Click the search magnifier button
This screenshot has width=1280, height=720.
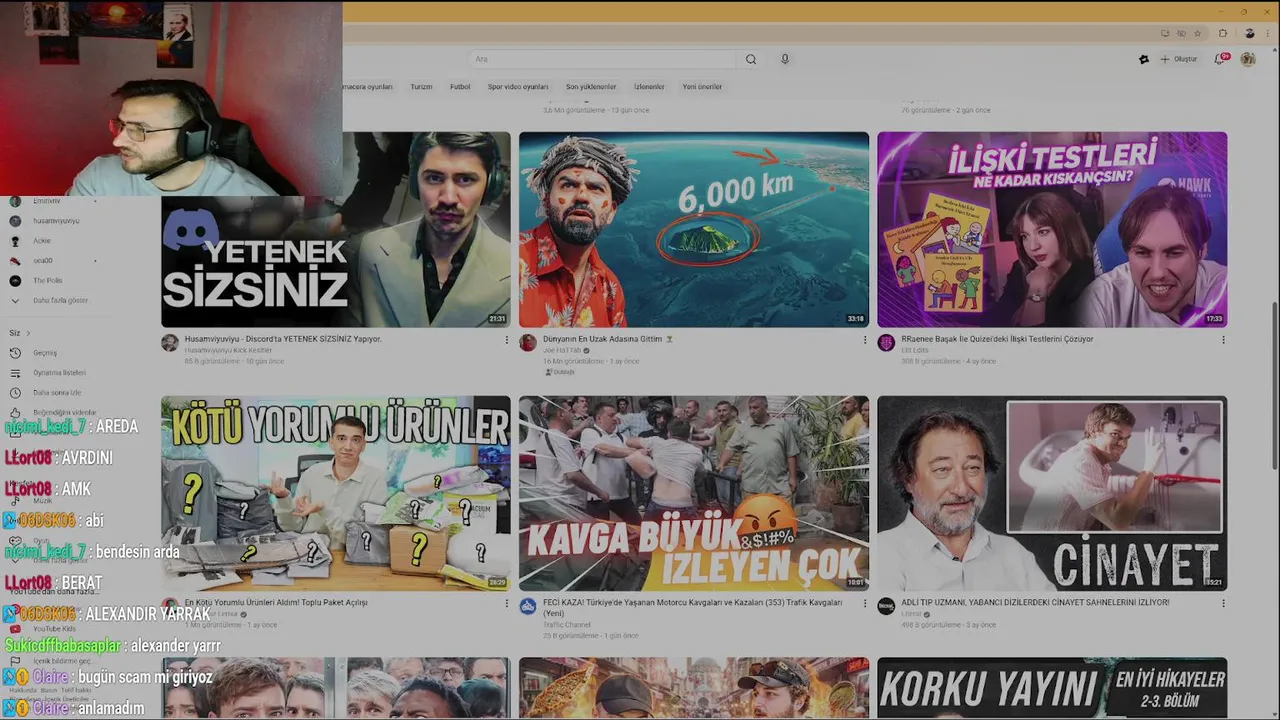click(x=751, y=59)
